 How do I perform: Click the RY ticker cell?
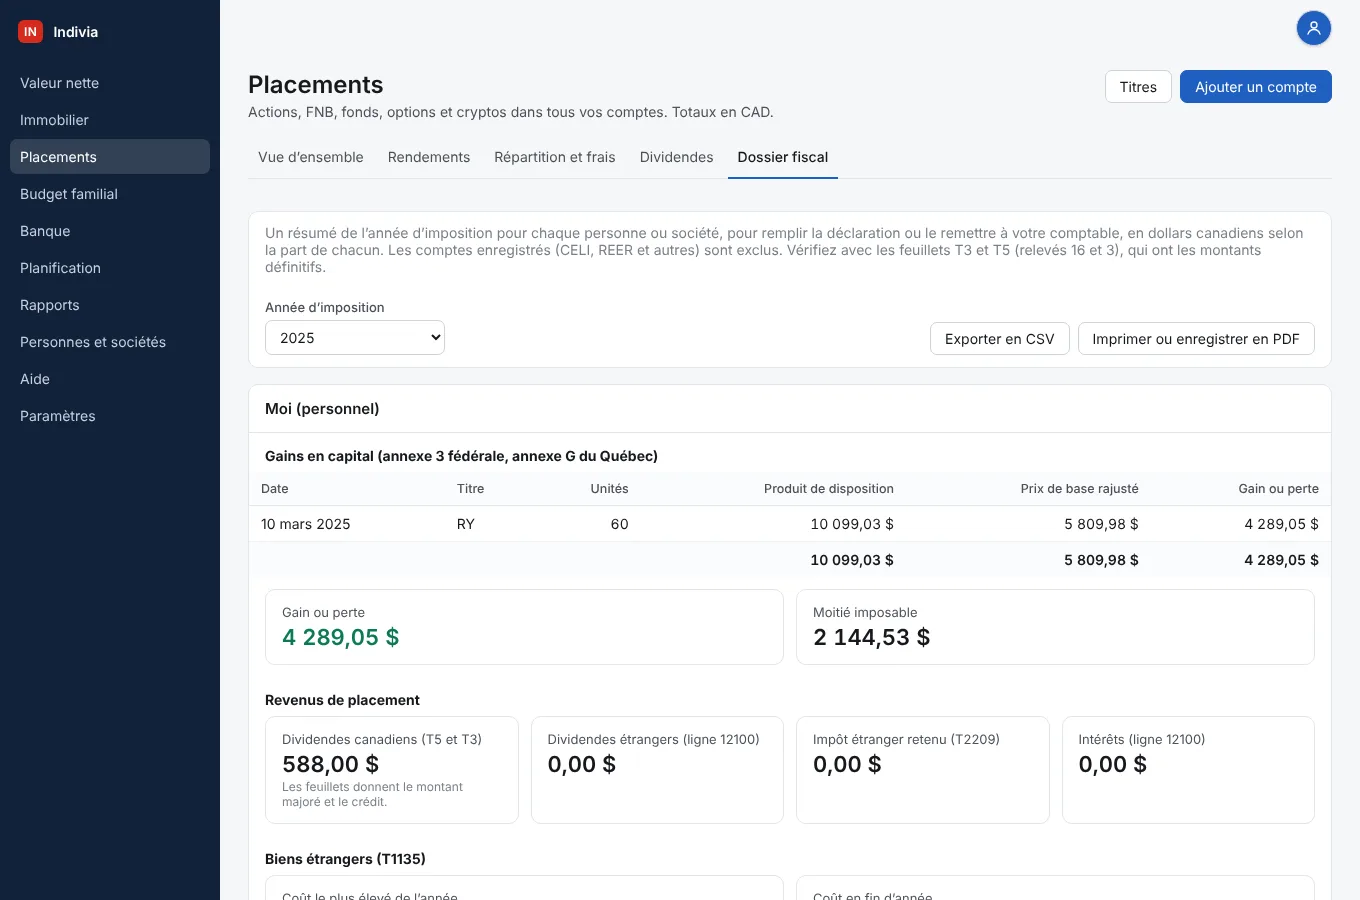(x=466, y=524)
